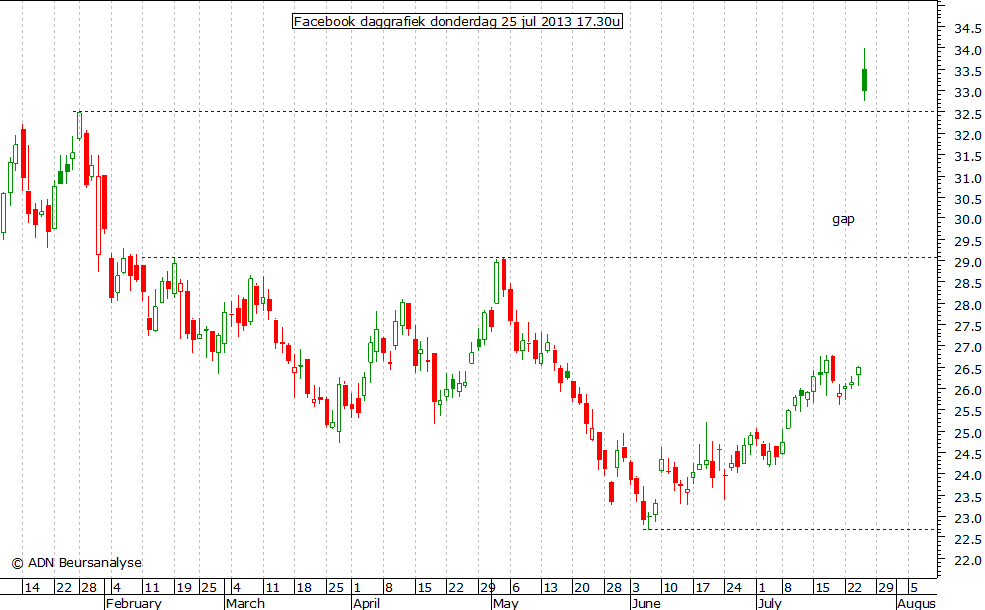Select the date label 6 on the time axis
The width and height of the screenshot is (985, 610).
click(516, 588)
